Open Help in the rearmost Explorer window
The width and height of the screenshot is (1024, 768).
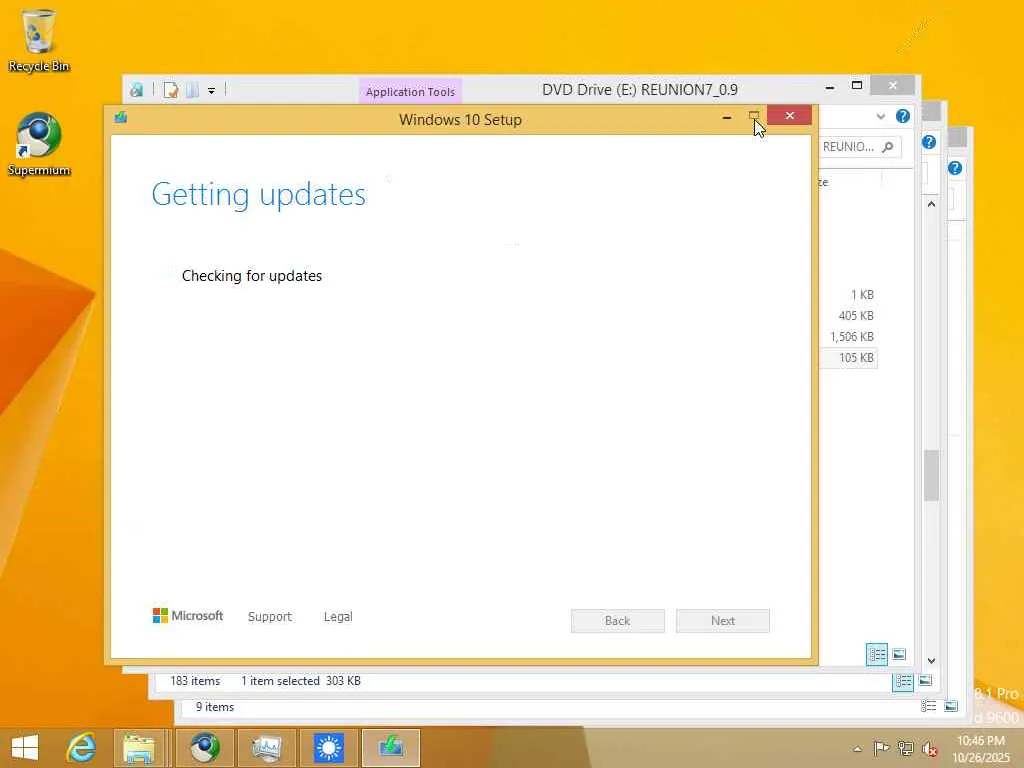(955, 168)
